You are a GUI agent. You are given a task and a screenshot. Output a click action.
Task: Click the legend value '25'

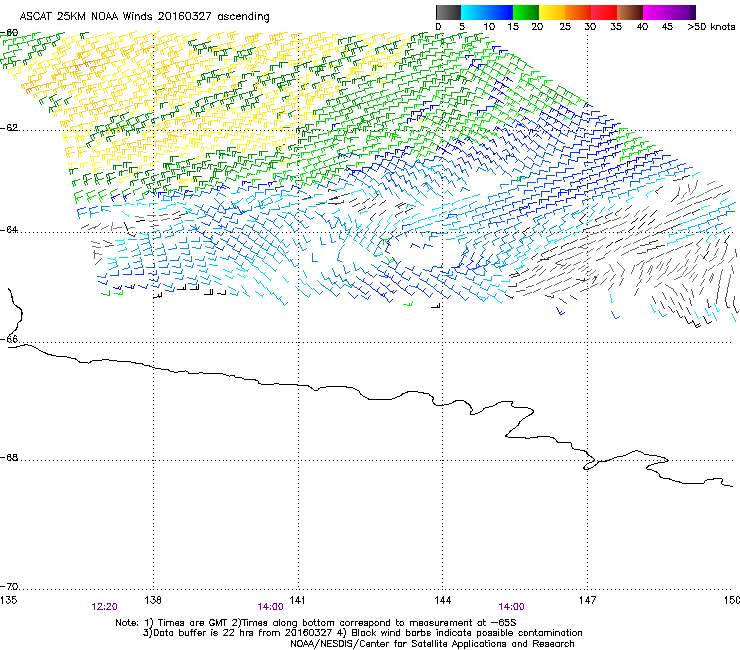point(565,27)
